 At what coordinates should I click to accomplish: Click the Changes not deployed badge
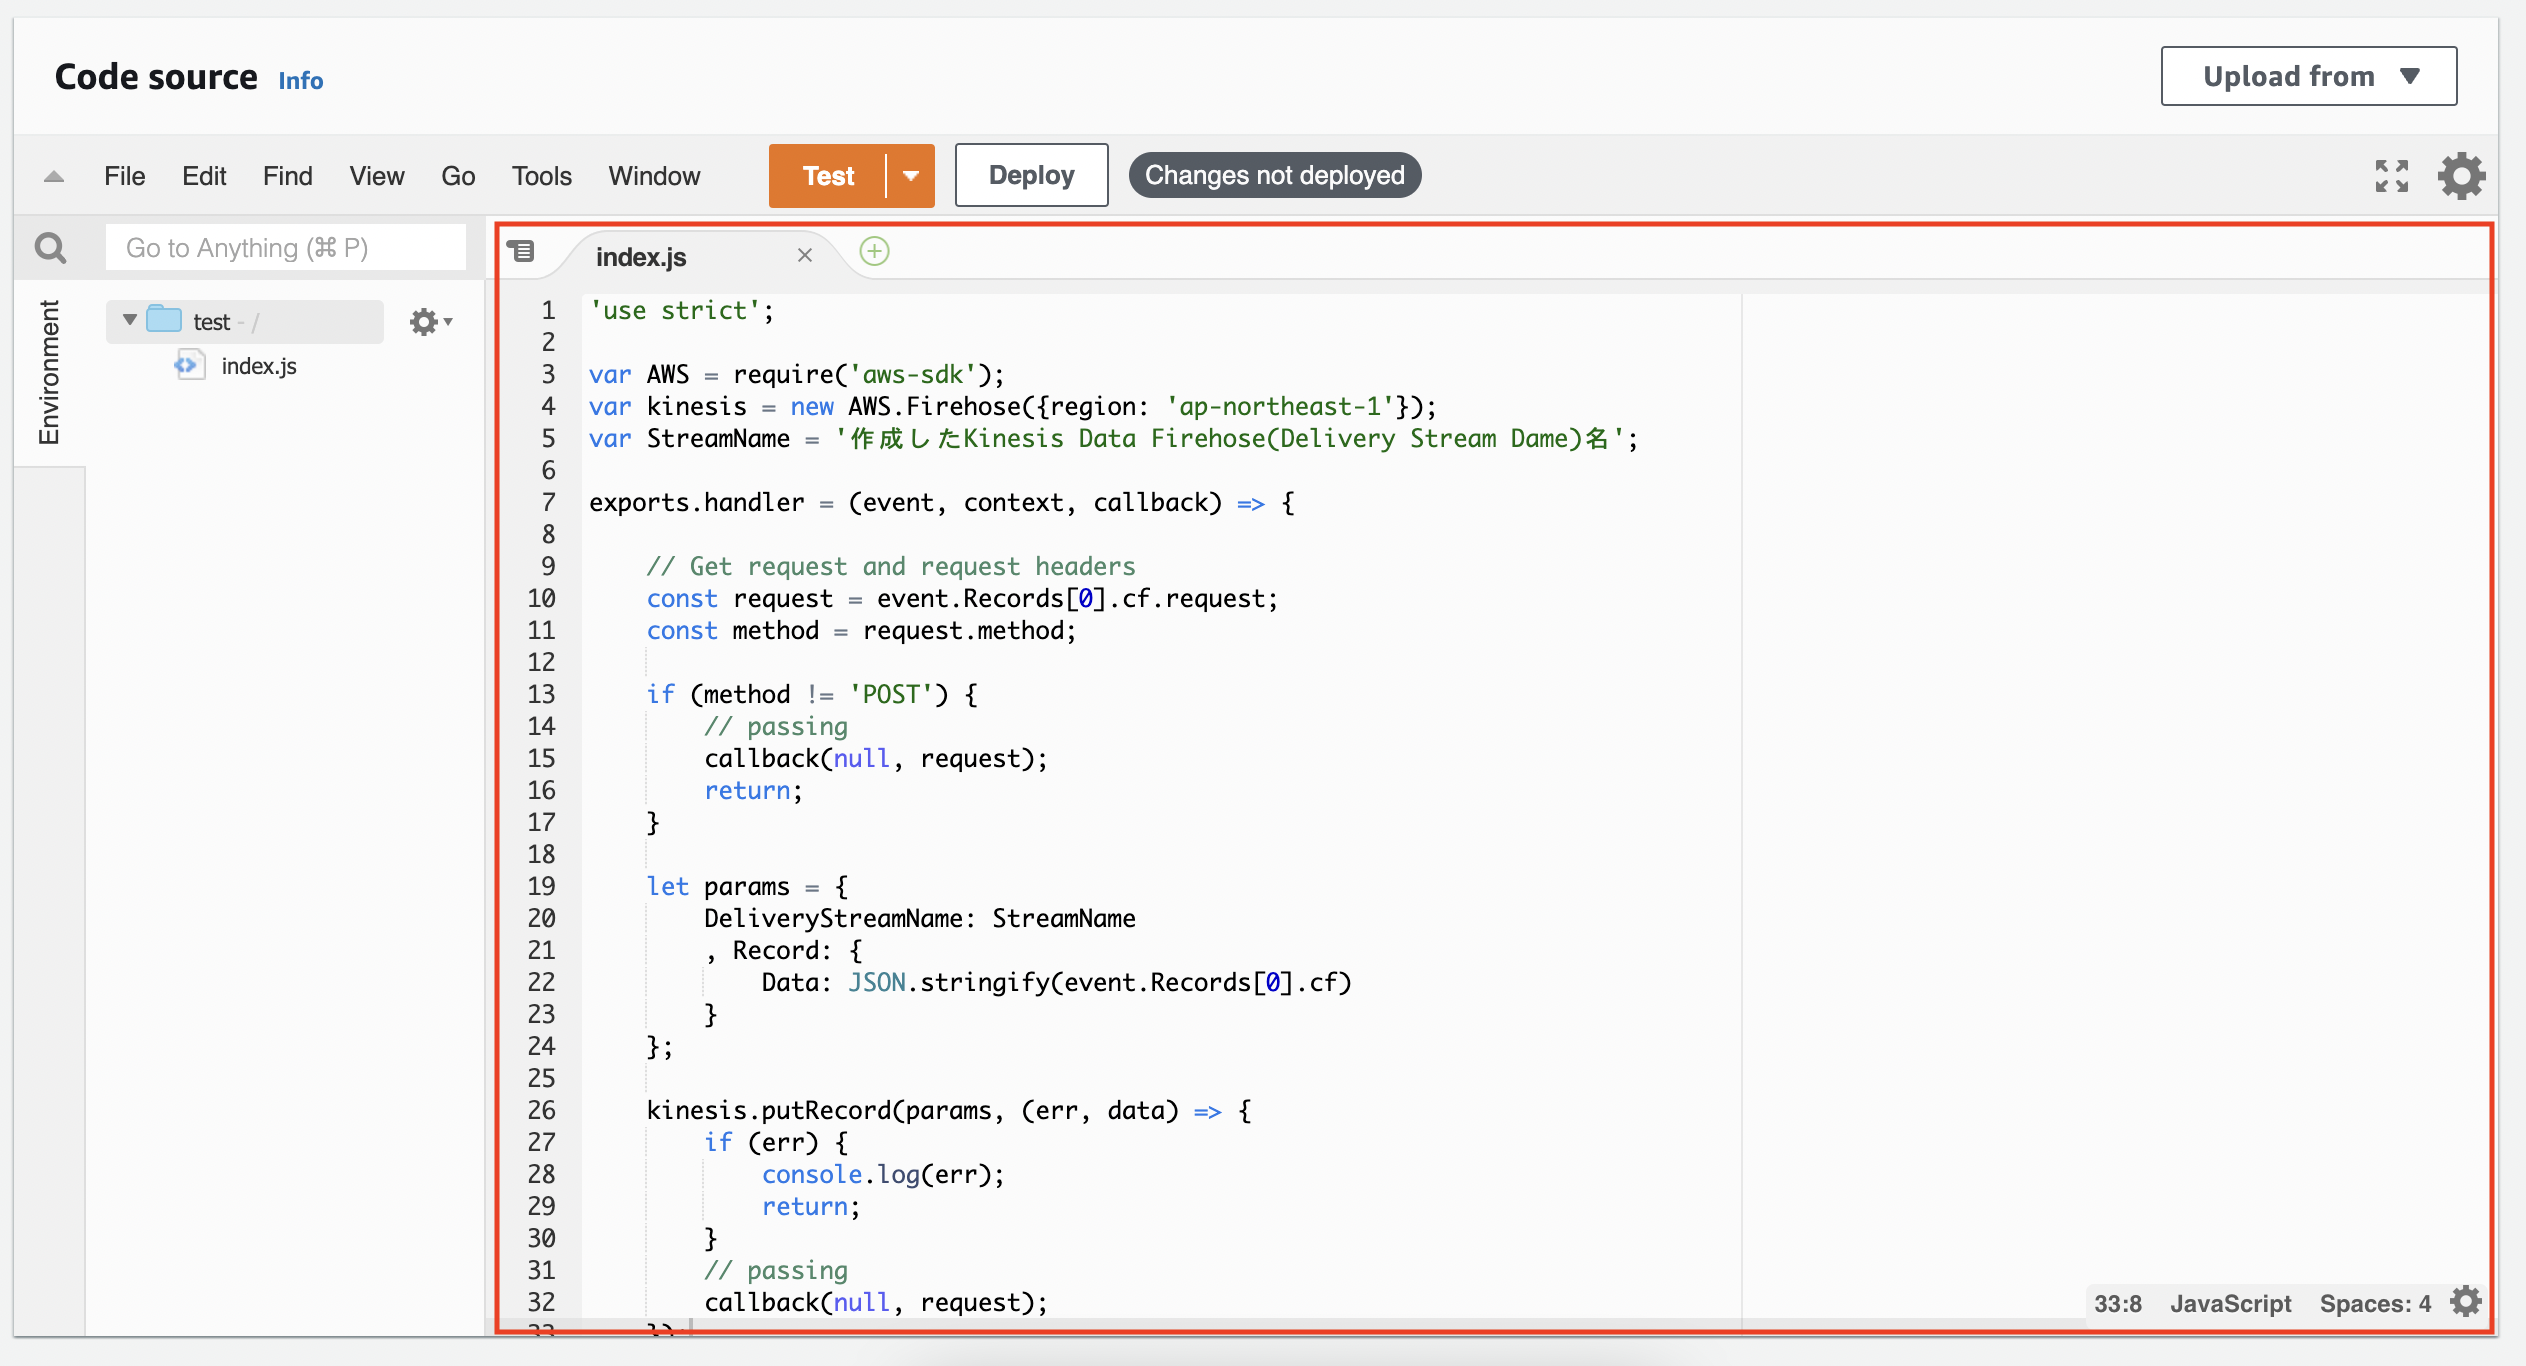1275,175
